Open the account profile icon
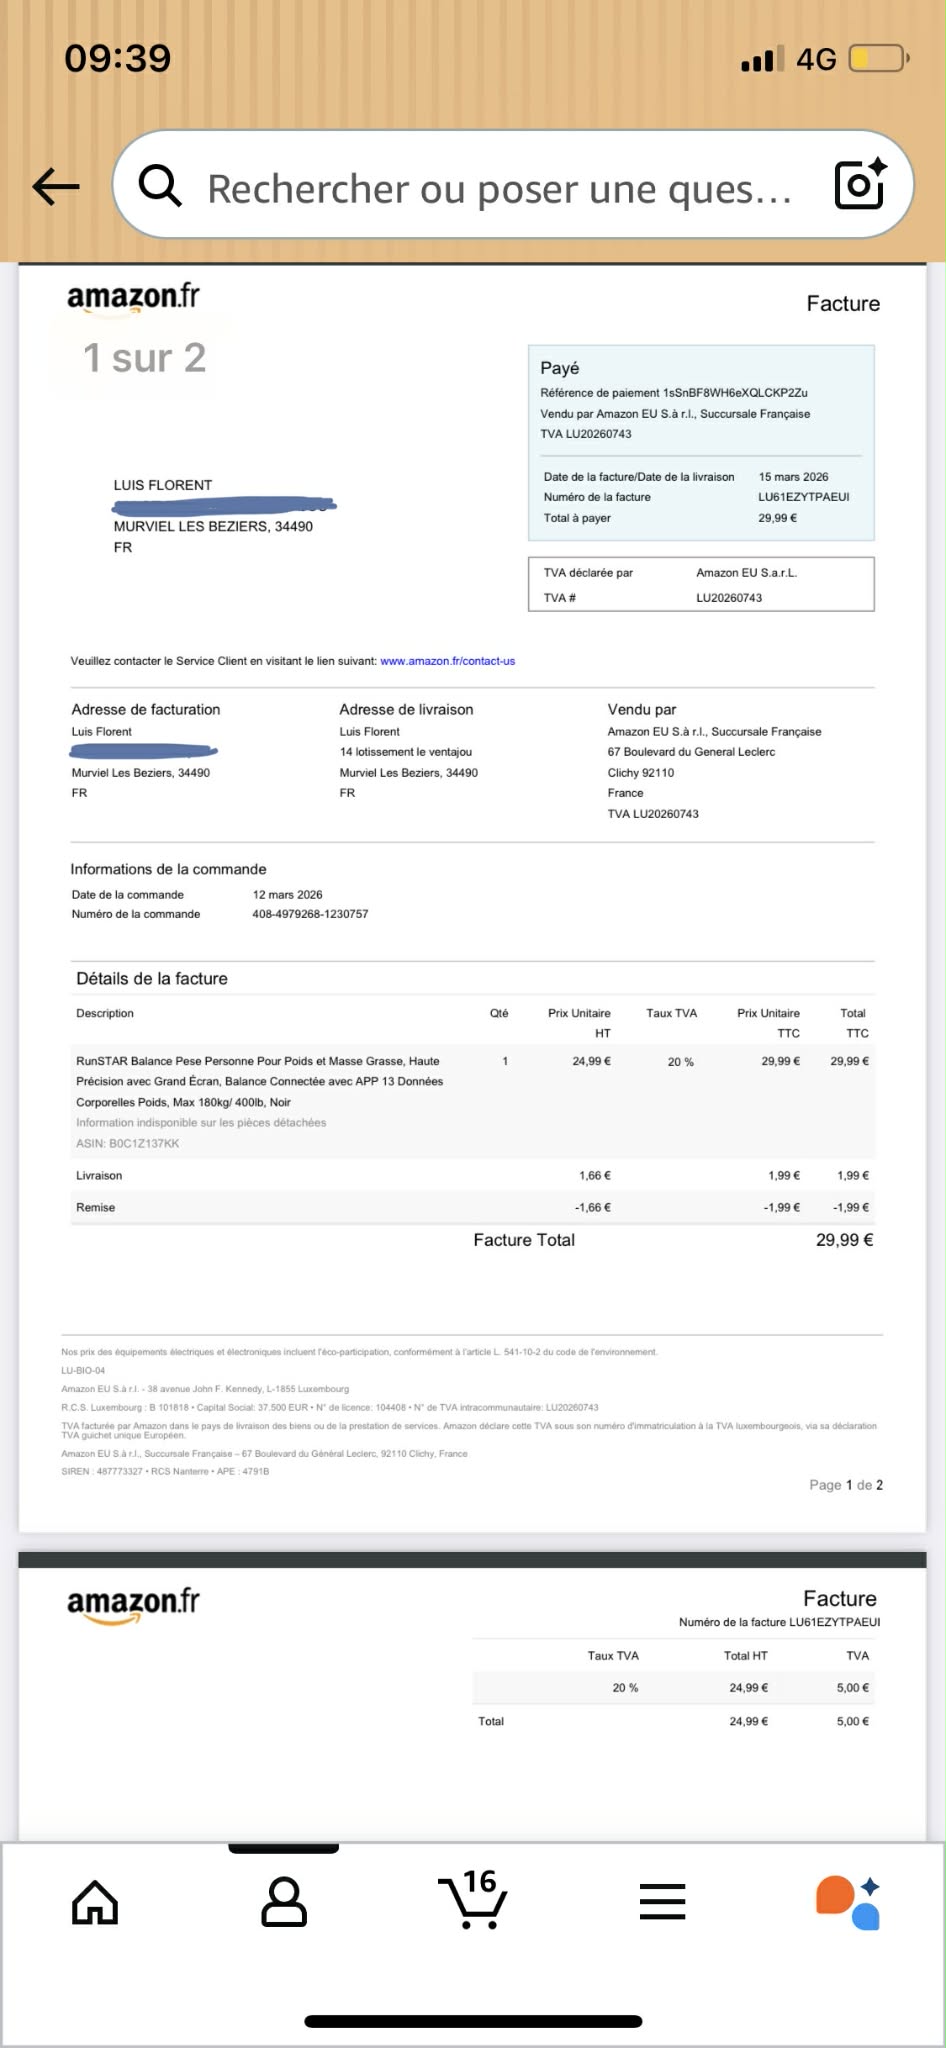 point(284,1901)
